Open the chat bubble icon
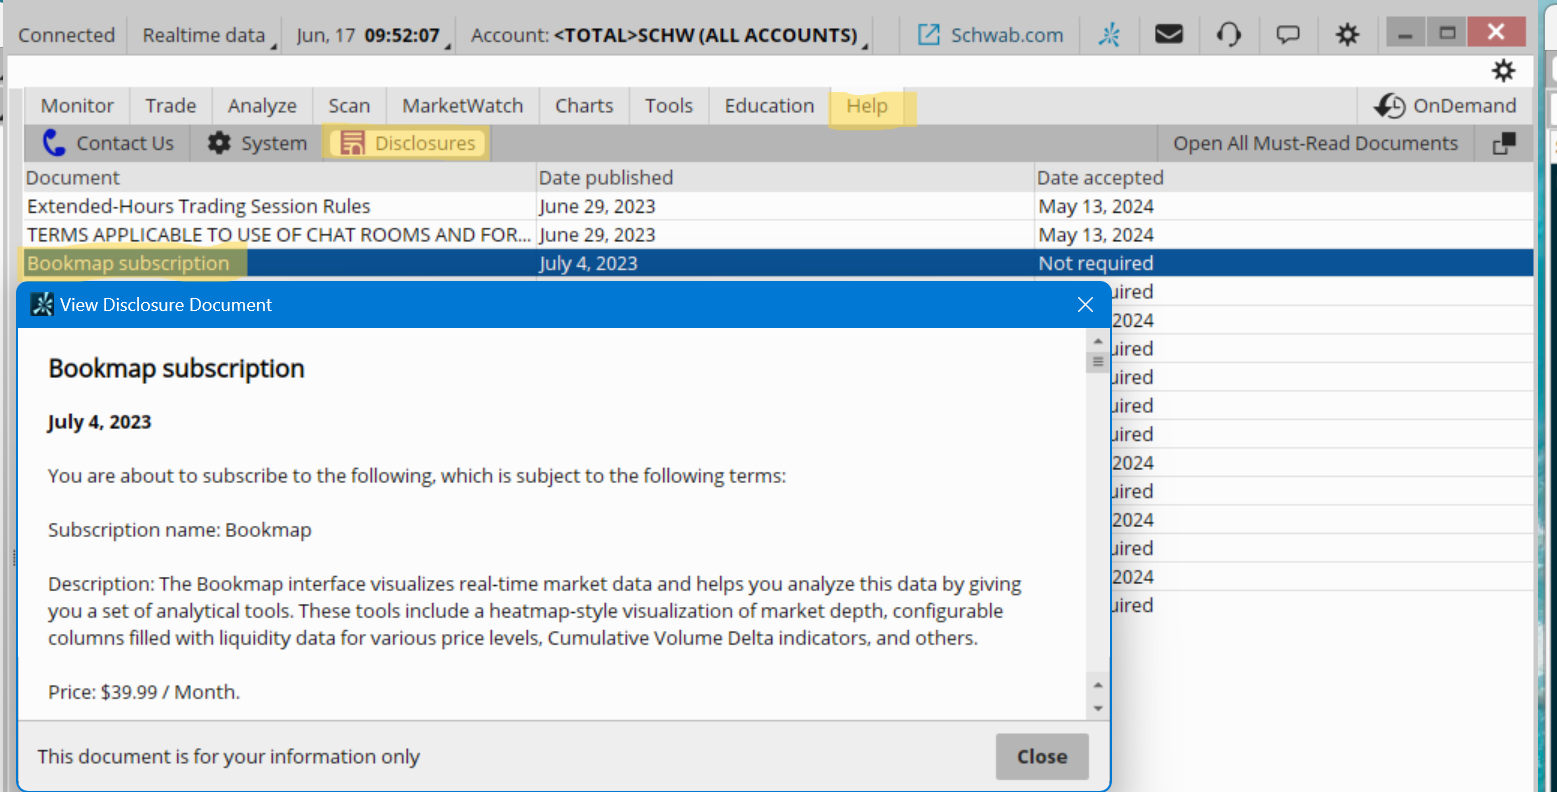The width and height of the screenshot is (1557, 792). point(1288,35)
